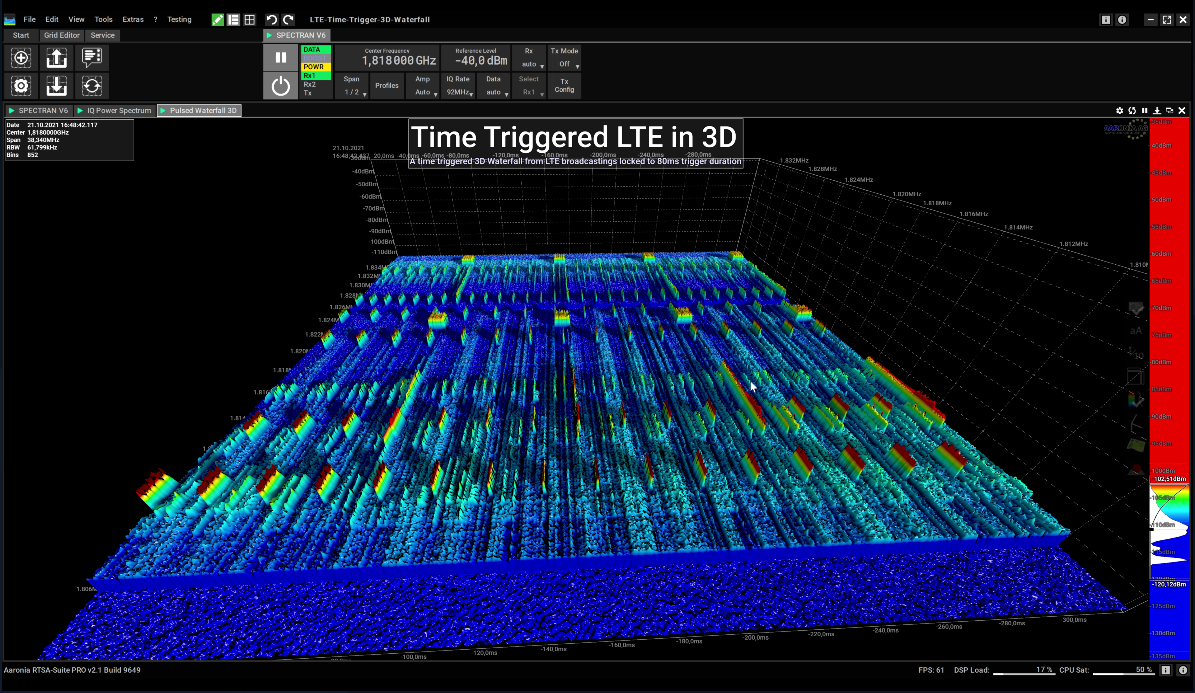The height and width of the screenshot is (693, 1195).
Task: Click the upload/export mission icon
Action: pos(56,58)
